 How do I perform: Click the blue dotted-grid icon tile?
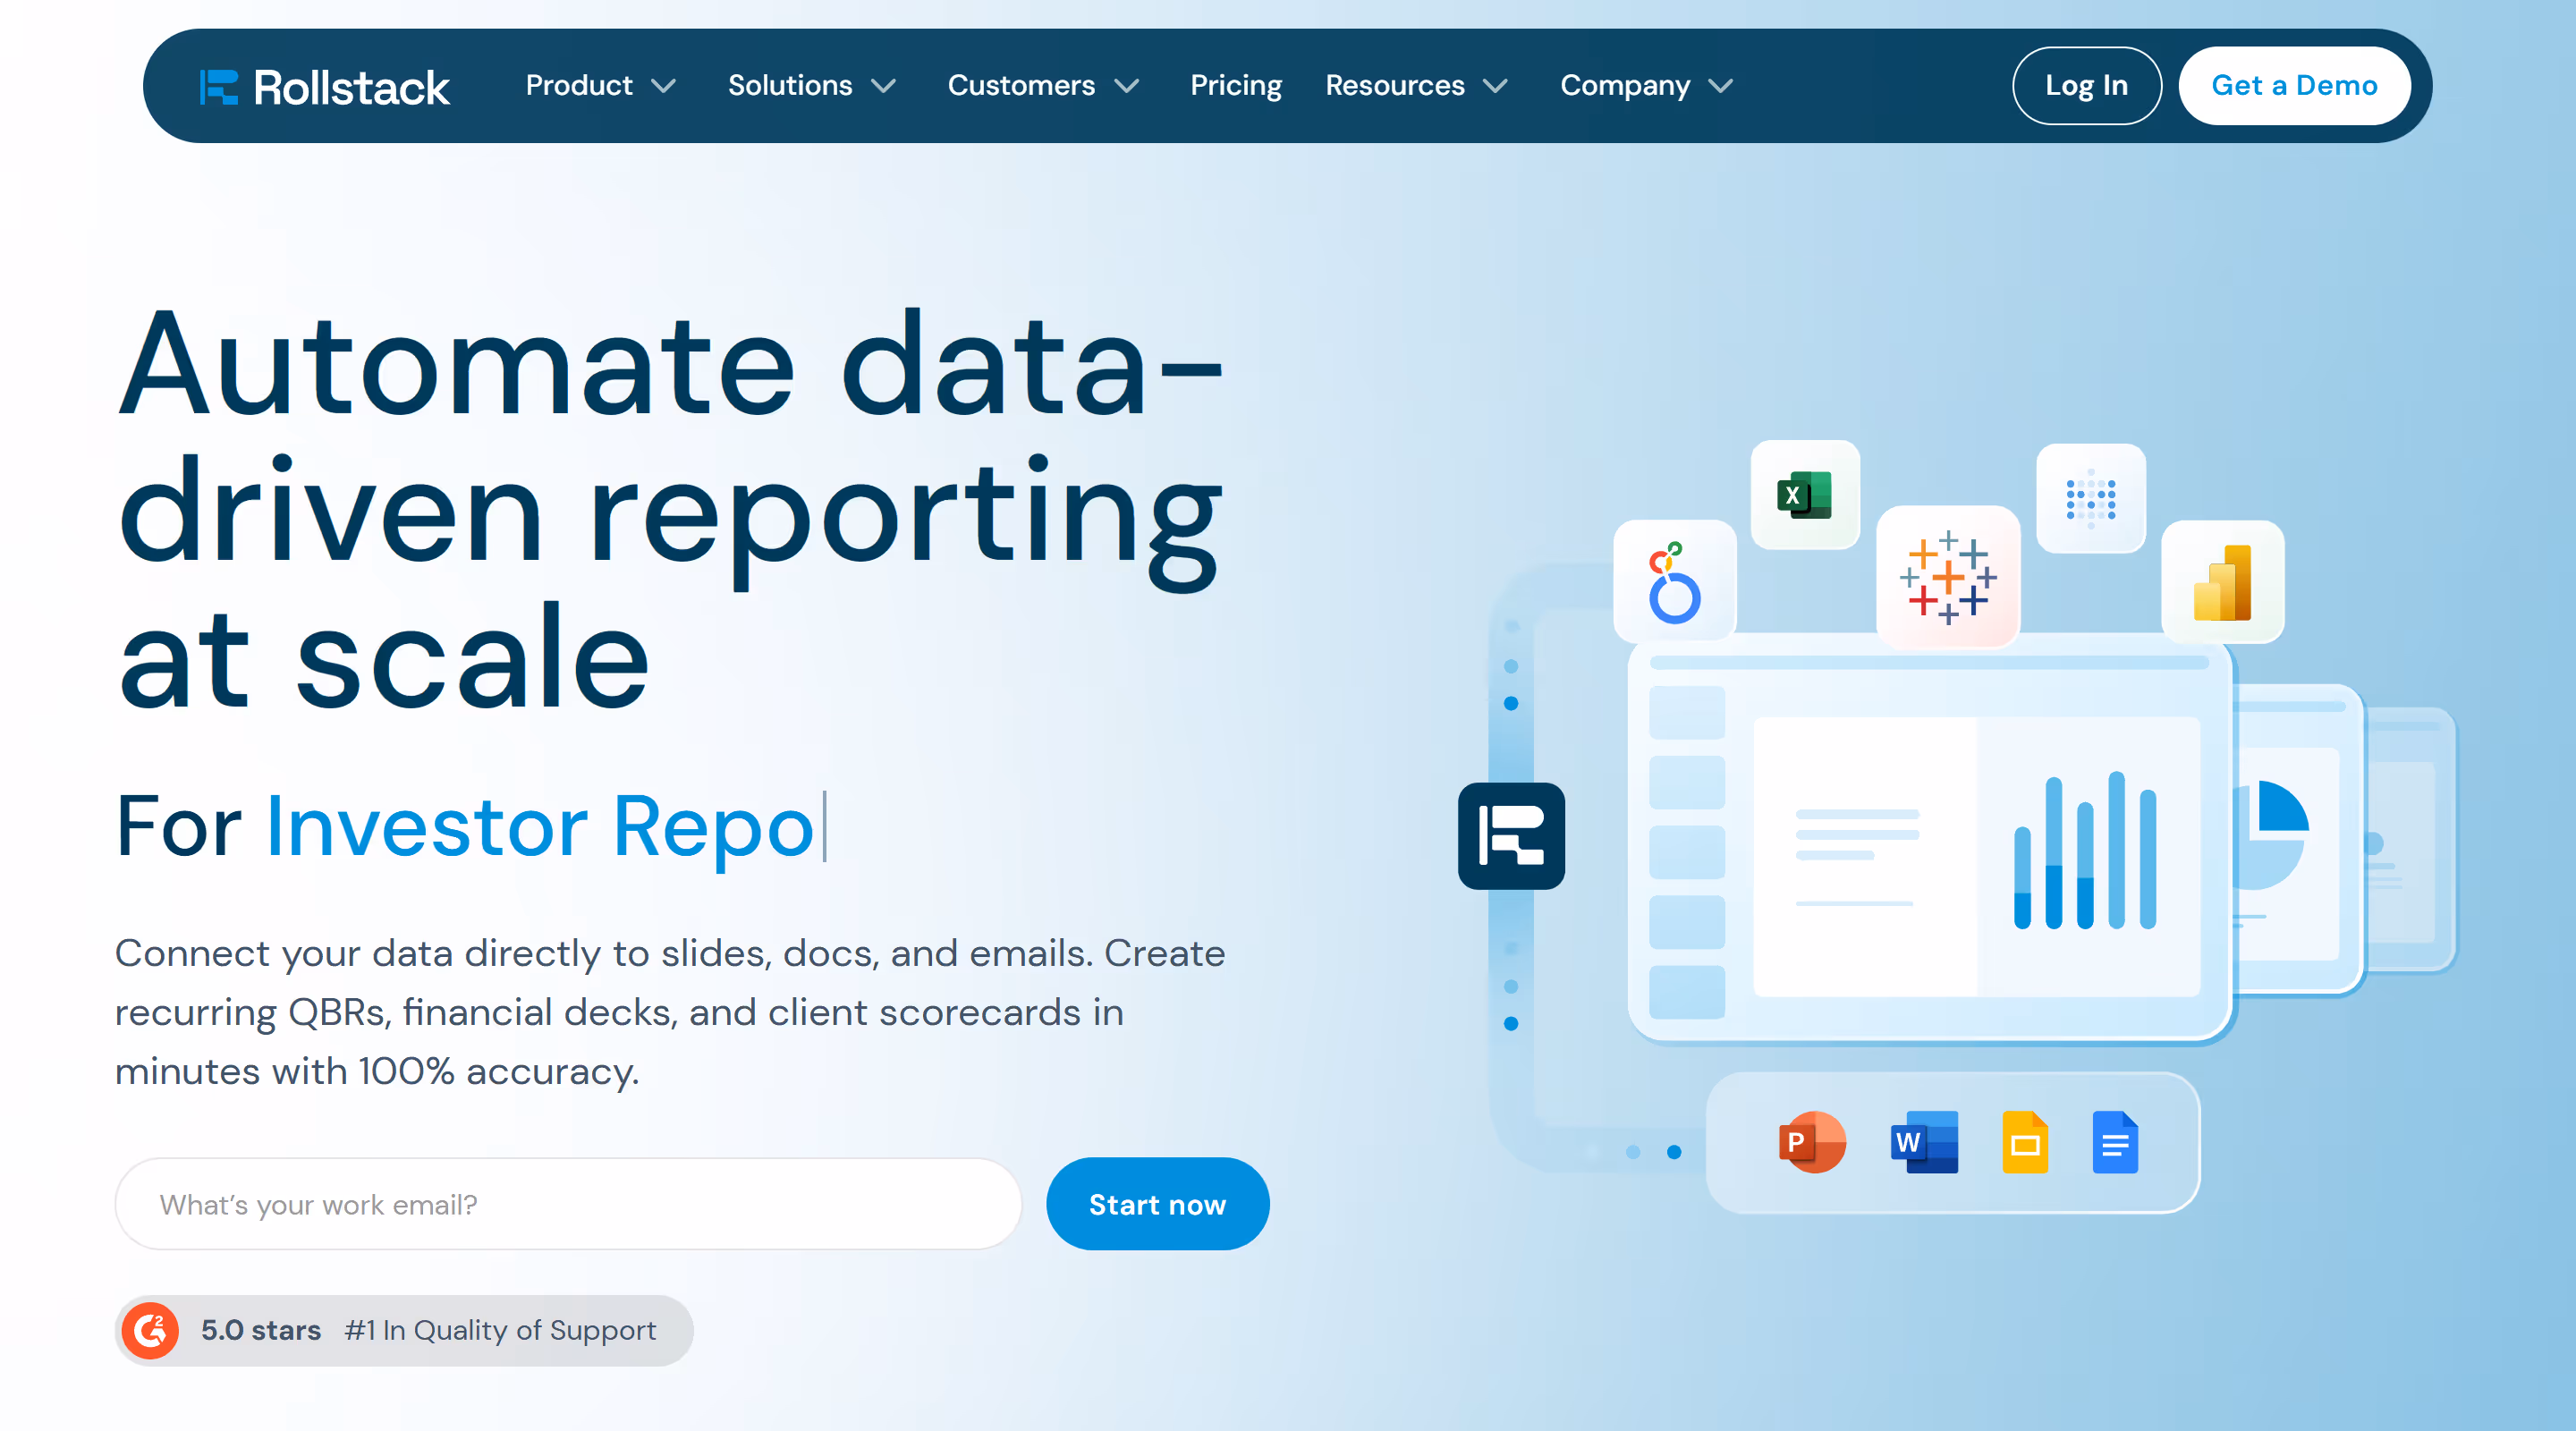click(2090, 498)
